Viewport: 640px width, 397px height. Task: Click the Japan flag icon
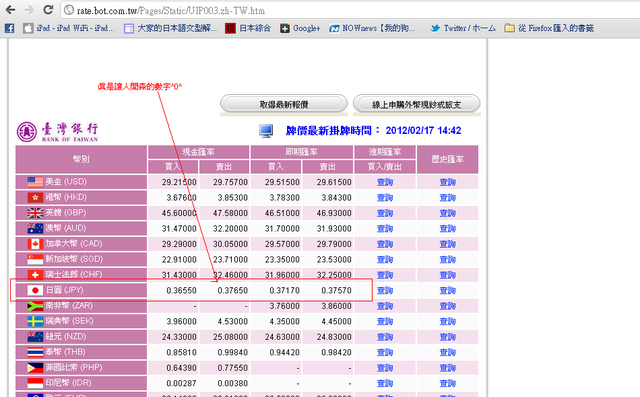(x=35, y=290)
